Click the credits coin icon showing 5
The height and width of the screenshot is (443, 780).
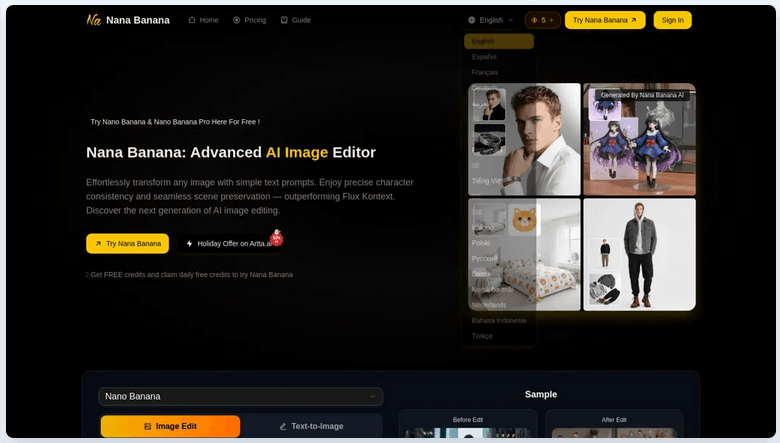(x=534, y=20)
